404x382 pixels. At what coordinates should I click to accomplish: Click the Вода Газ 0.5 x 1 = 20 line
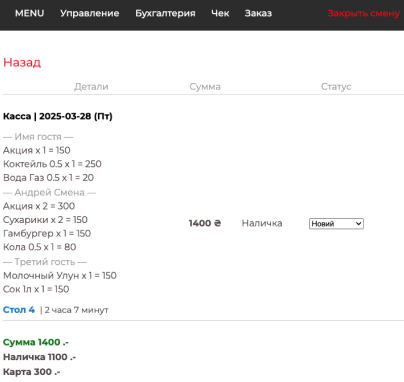(x=48, y=178)
